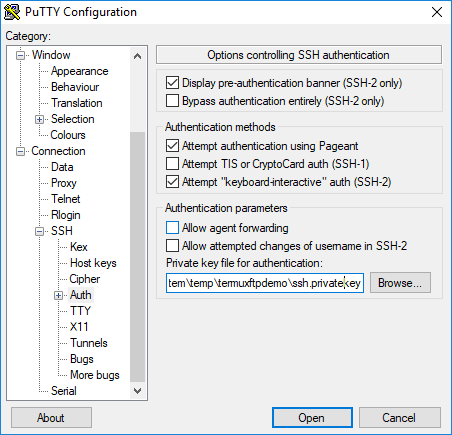
Task: Check Attempt TIS or CryptoCard auth
Action: pos(172,164)
